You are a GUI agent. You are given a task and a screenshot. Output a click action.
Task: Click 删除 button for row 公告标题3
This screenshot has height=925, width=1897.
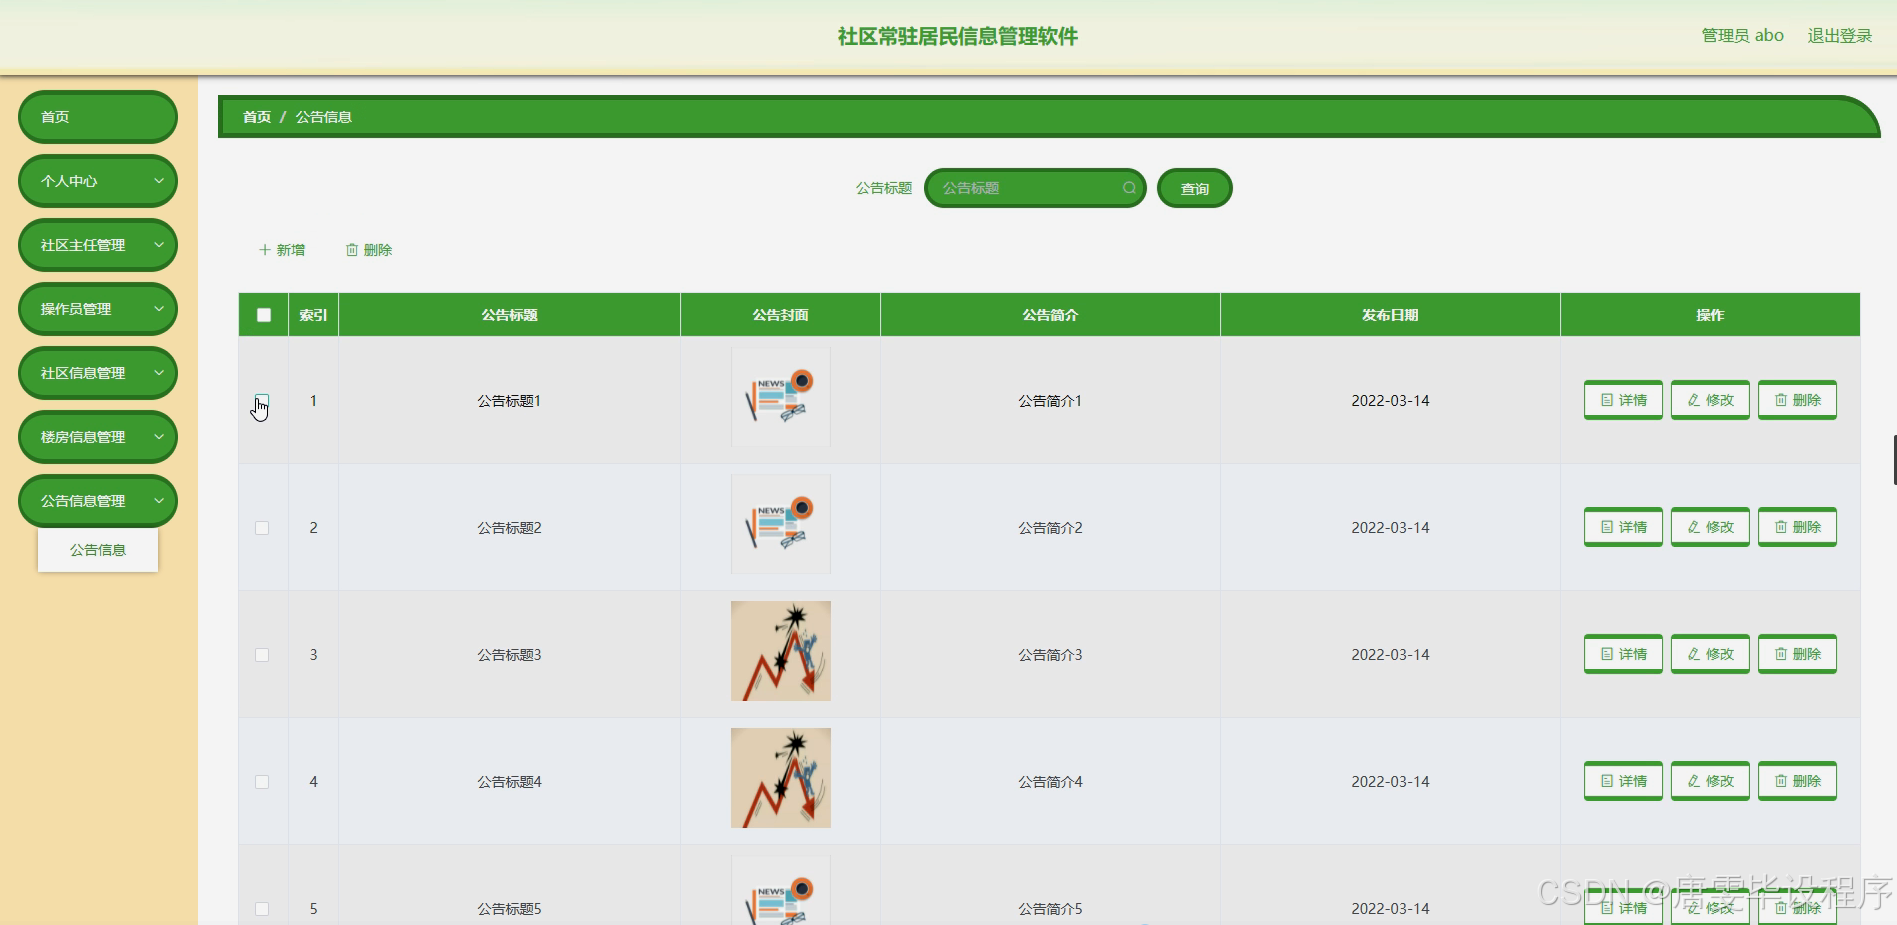[x=1797, y=654]
